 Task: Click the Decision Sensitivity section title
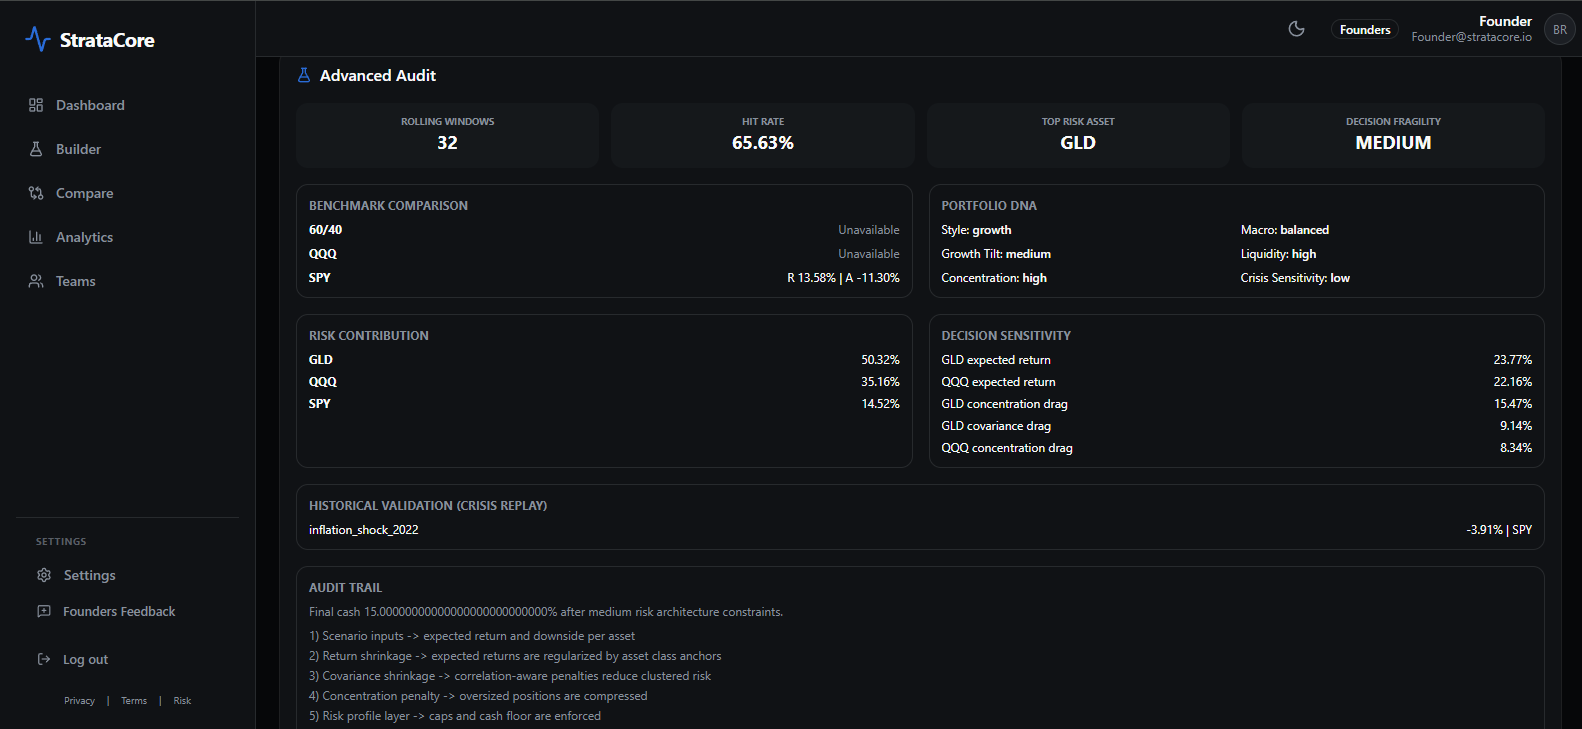1006,336
